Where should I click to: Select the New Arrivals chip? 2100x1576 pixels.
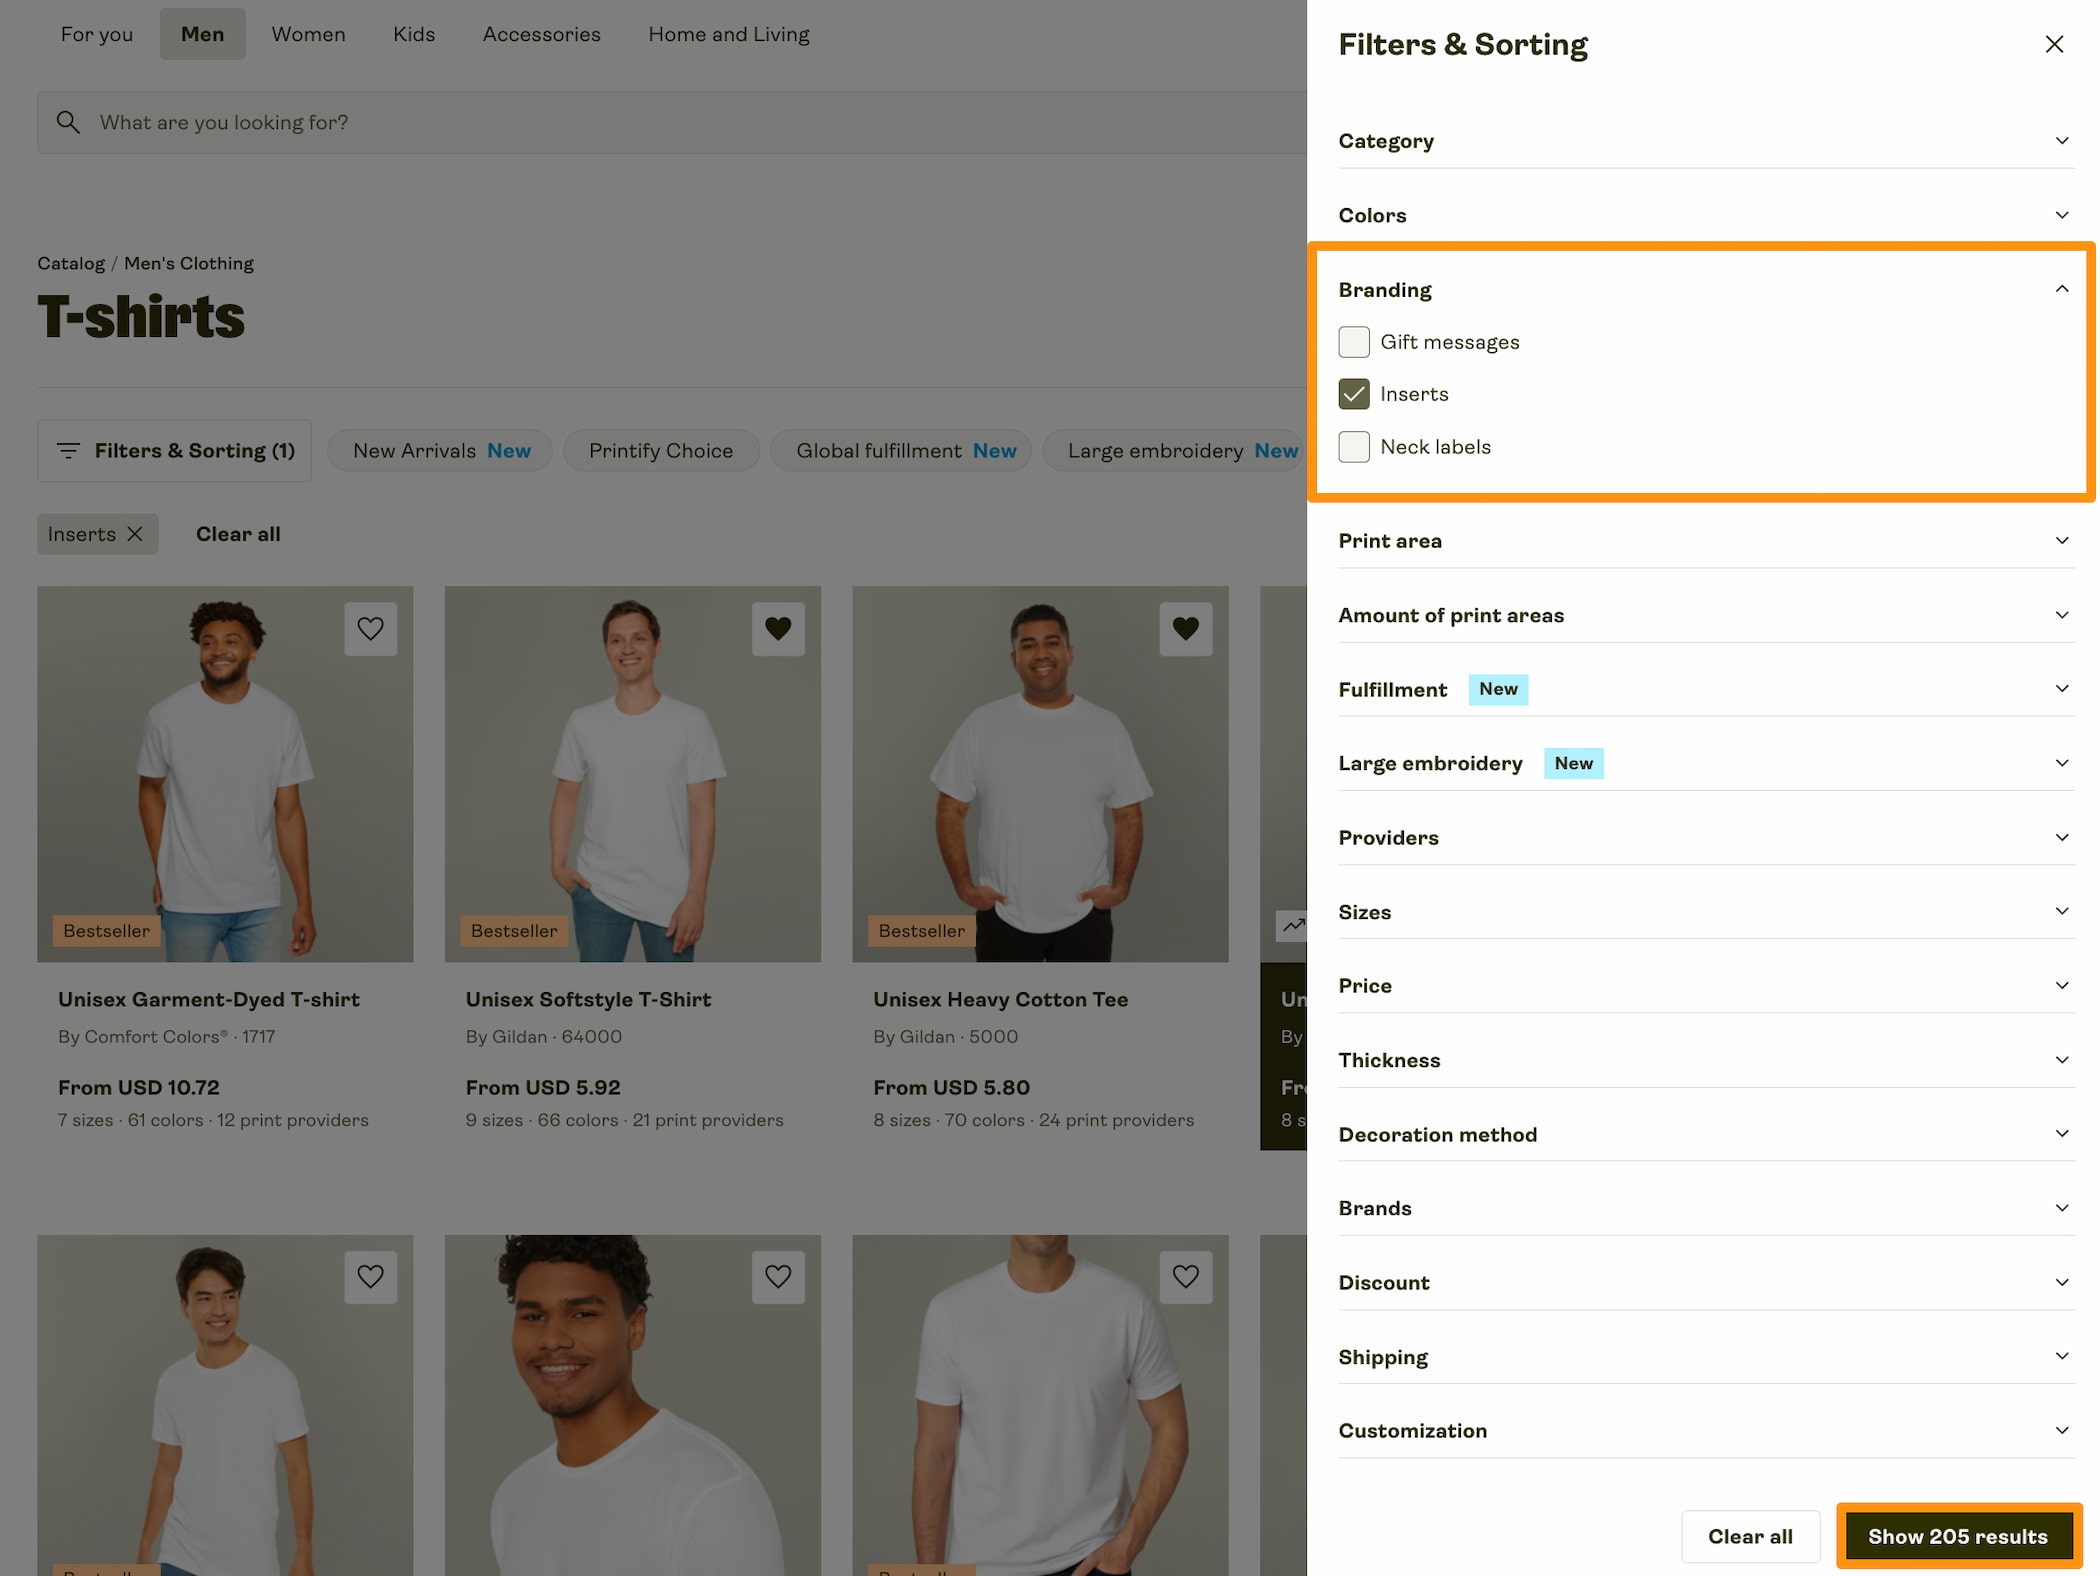coord(441,451)
